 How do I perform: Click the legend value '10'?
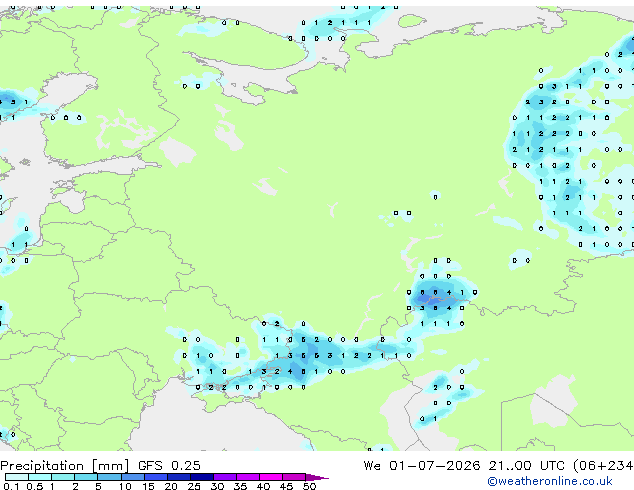click(125, 486)
